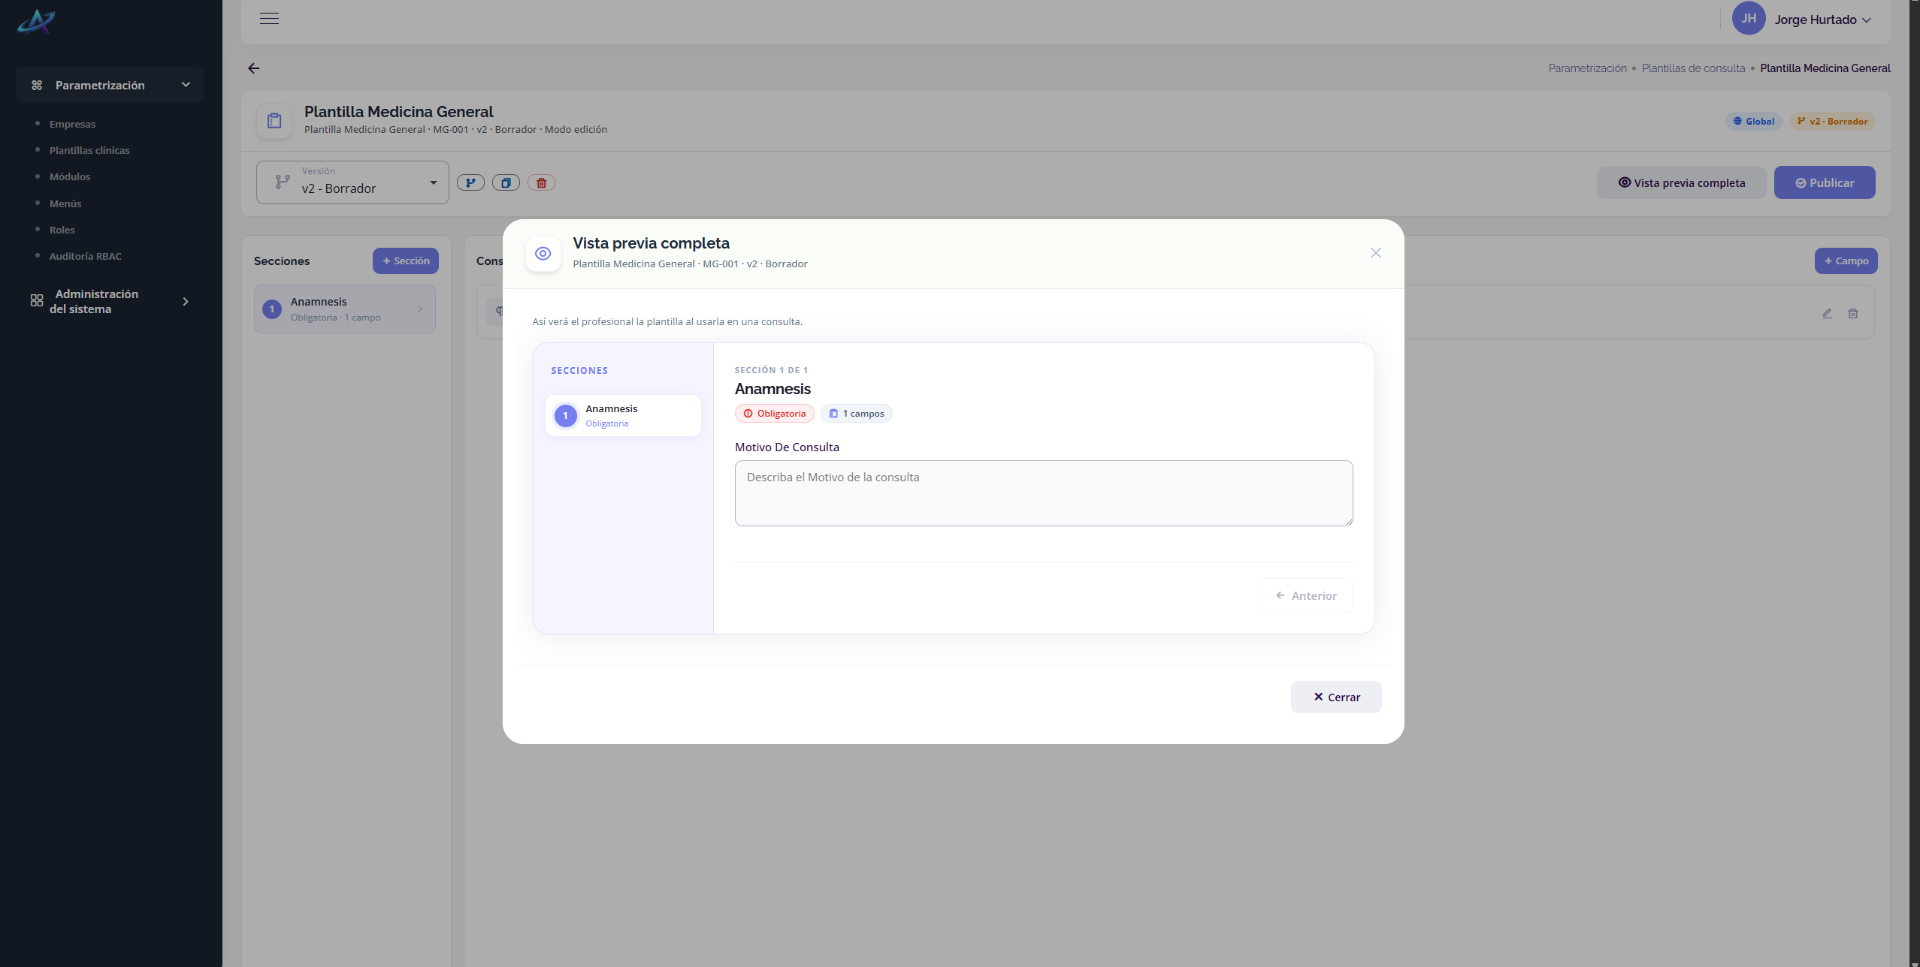Close the Vista previa completa dialog with X

1376,253
